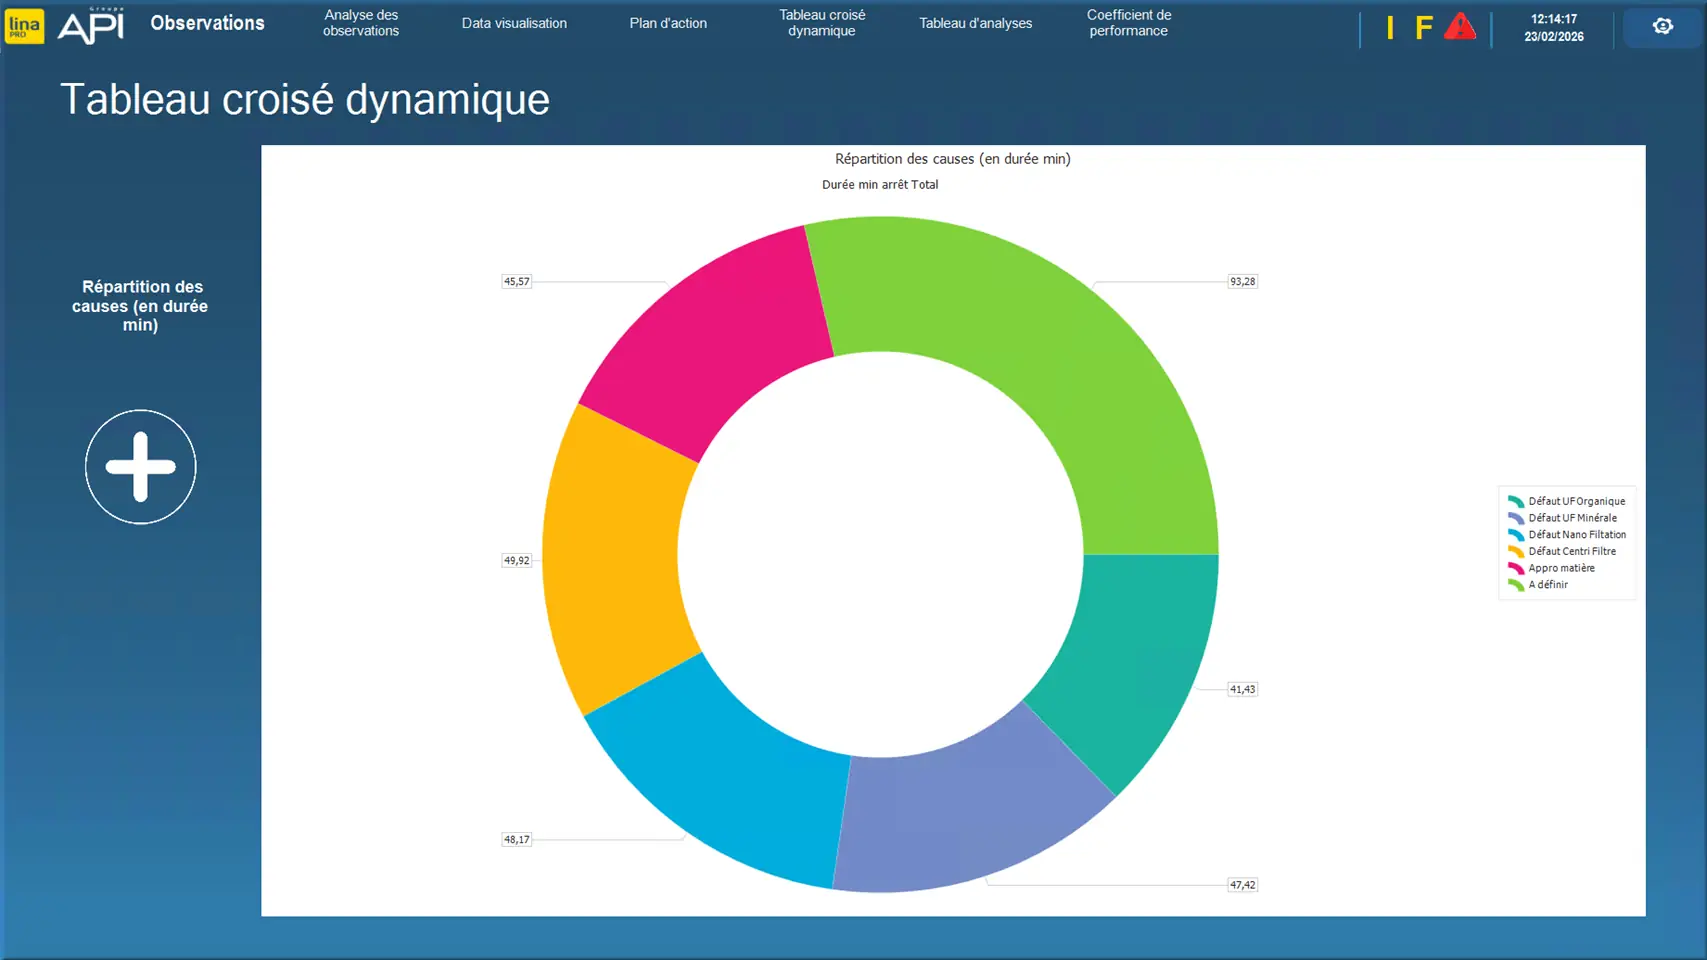The height and width of the screenshot is (960, 1707).
Task: Open the Coefficient de performance tab
Action: click(1128, 23)
